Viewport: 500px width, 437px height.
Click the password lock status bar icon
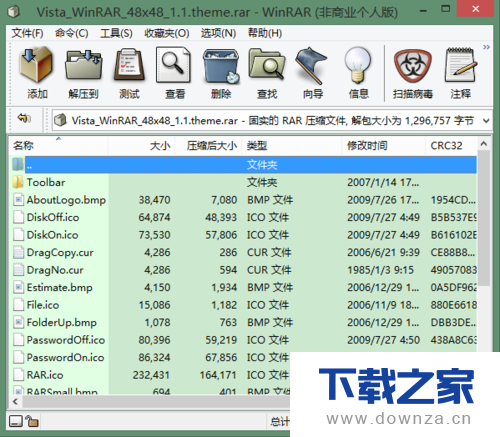(32, 421)
